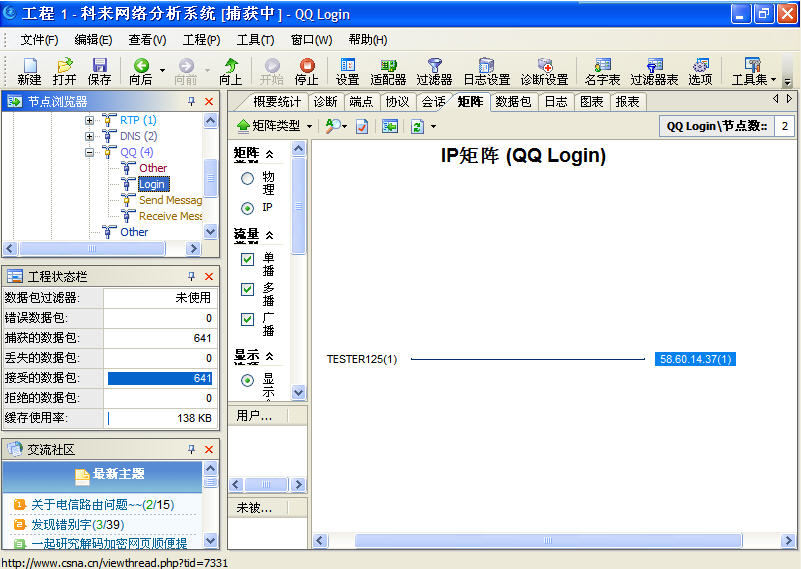This screenshot has width=801, height=569.
Task: Click the node browser horizontal scrollbar thumb
Action: 92,249
